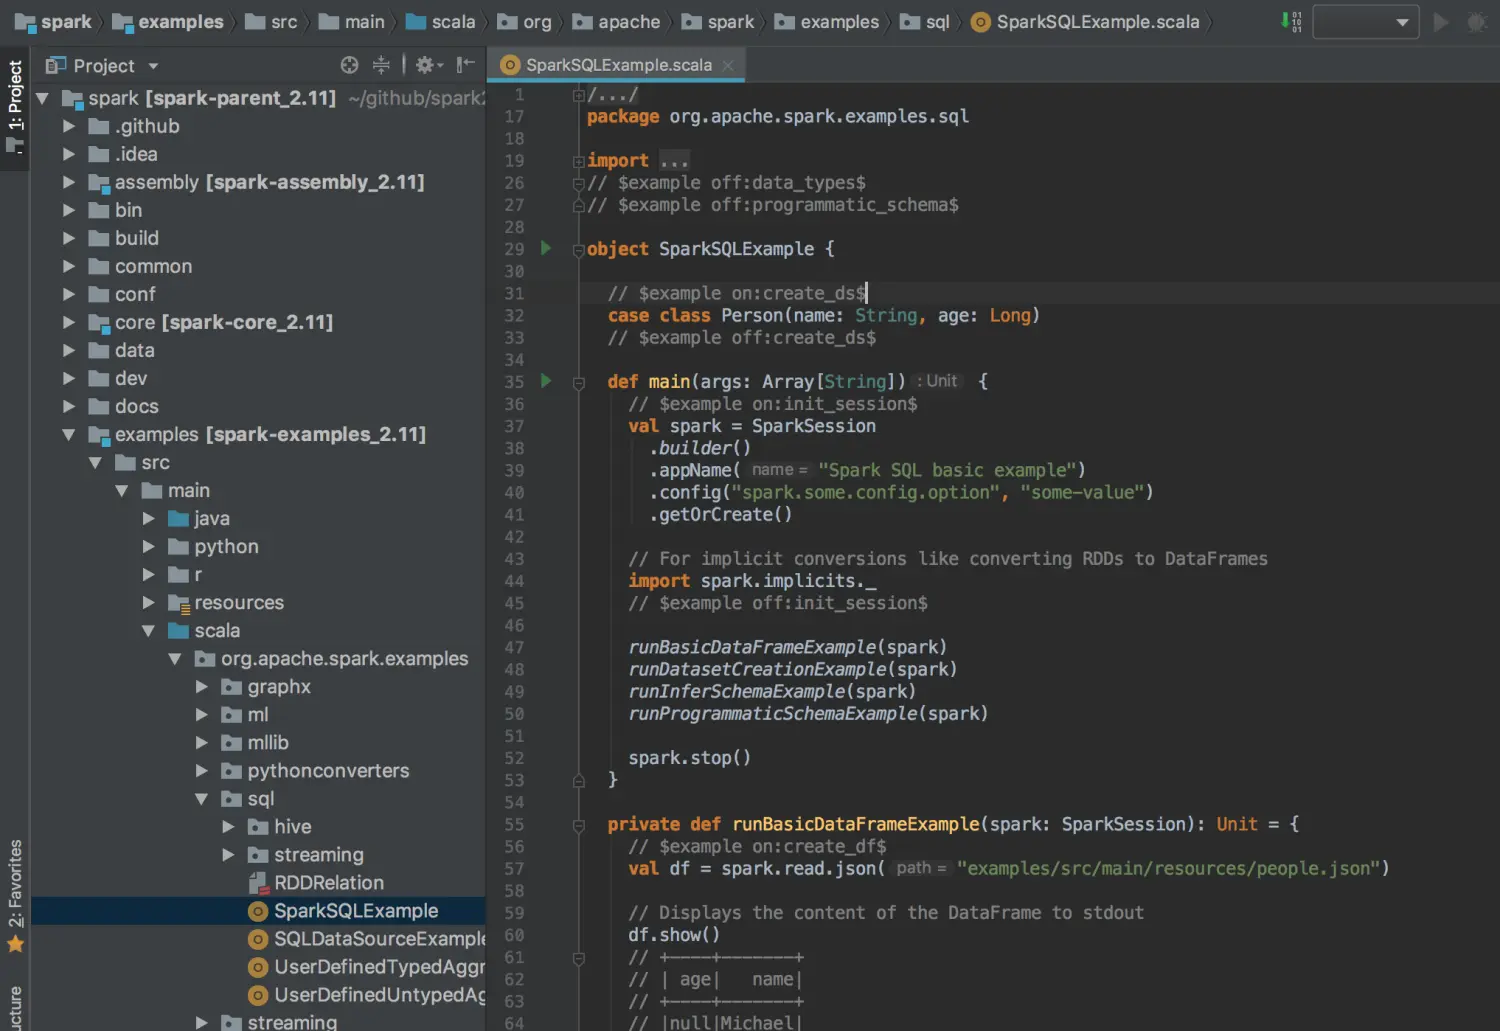This screenshot has width=1500, height=1031.
Task: Click spark.stop() on line 52
Action: [689, 757]
